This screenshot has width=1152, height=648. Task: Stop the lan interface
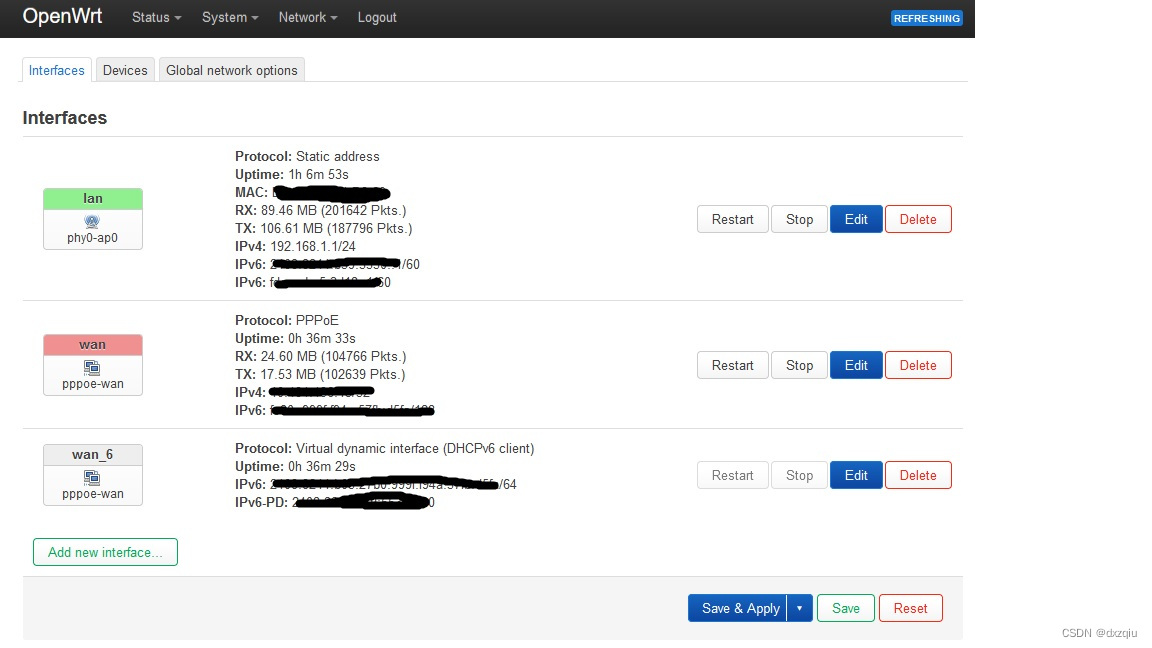pyautogui.click(x=799, y=219)
